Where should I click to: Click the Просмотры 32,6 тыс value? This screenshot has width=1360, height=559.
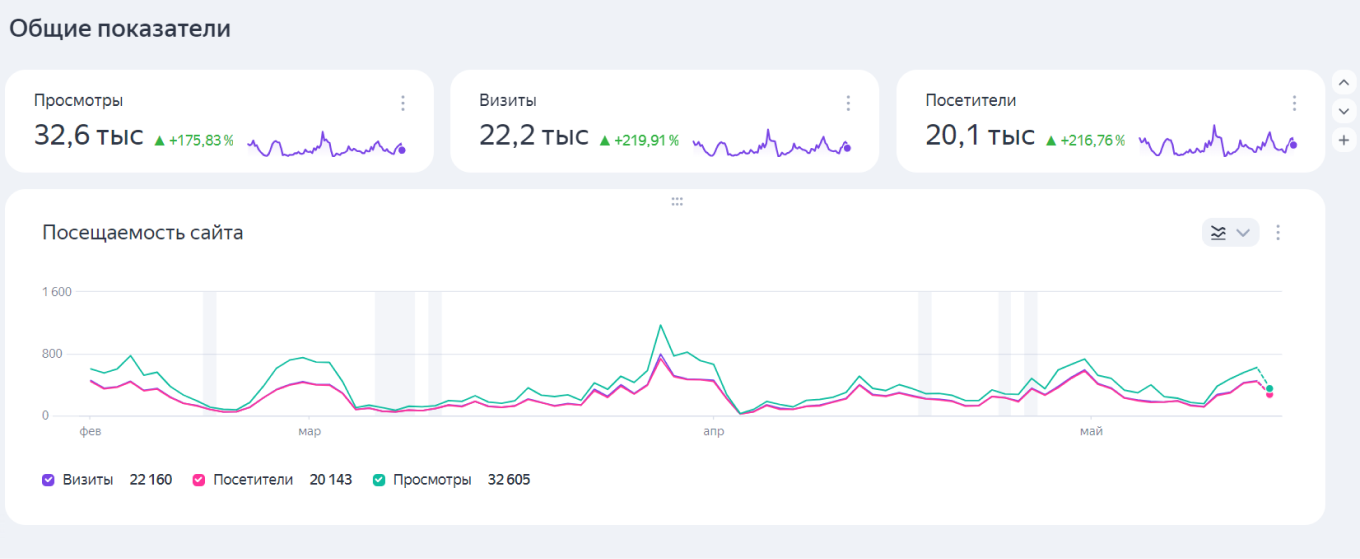click(89, 136)
